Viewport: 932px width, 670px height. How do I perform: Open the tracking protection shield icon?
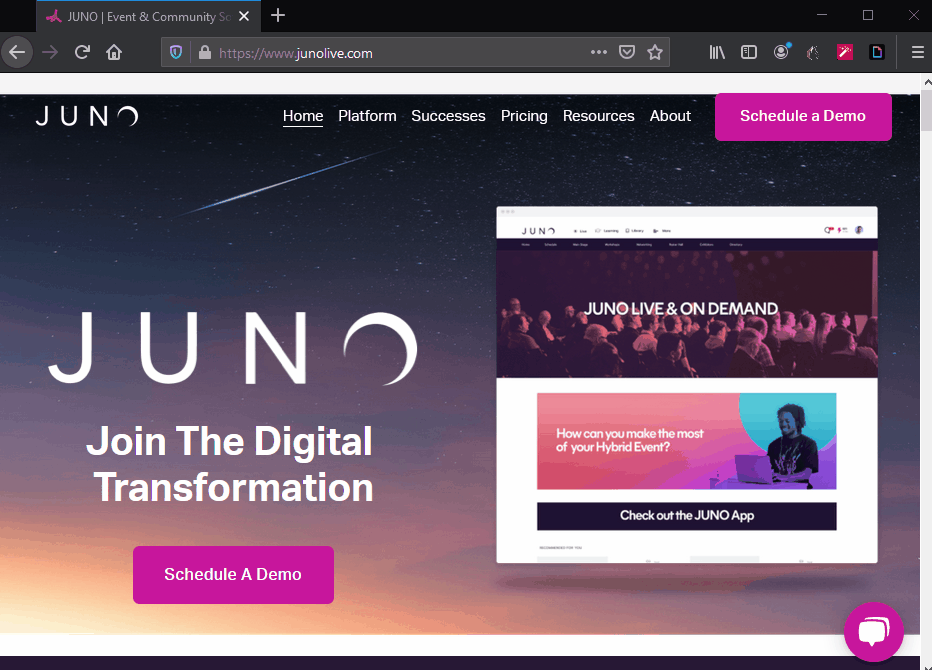(176, 52)
